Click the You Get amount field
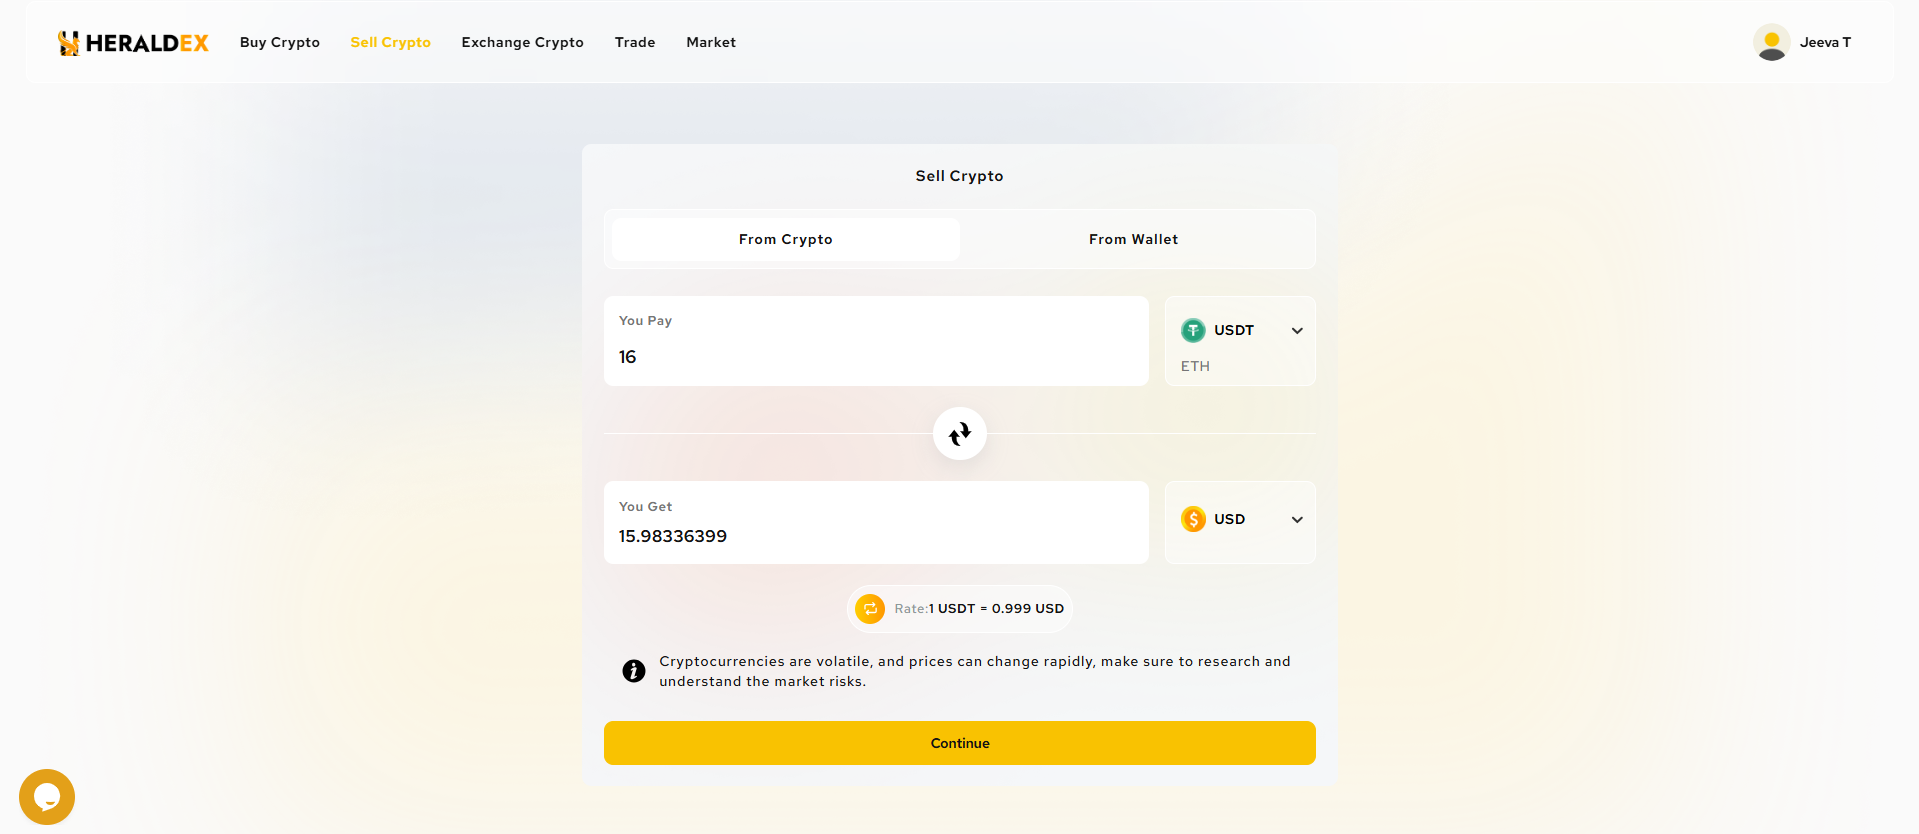This screenshot has height=834, width=1919. 875,536
